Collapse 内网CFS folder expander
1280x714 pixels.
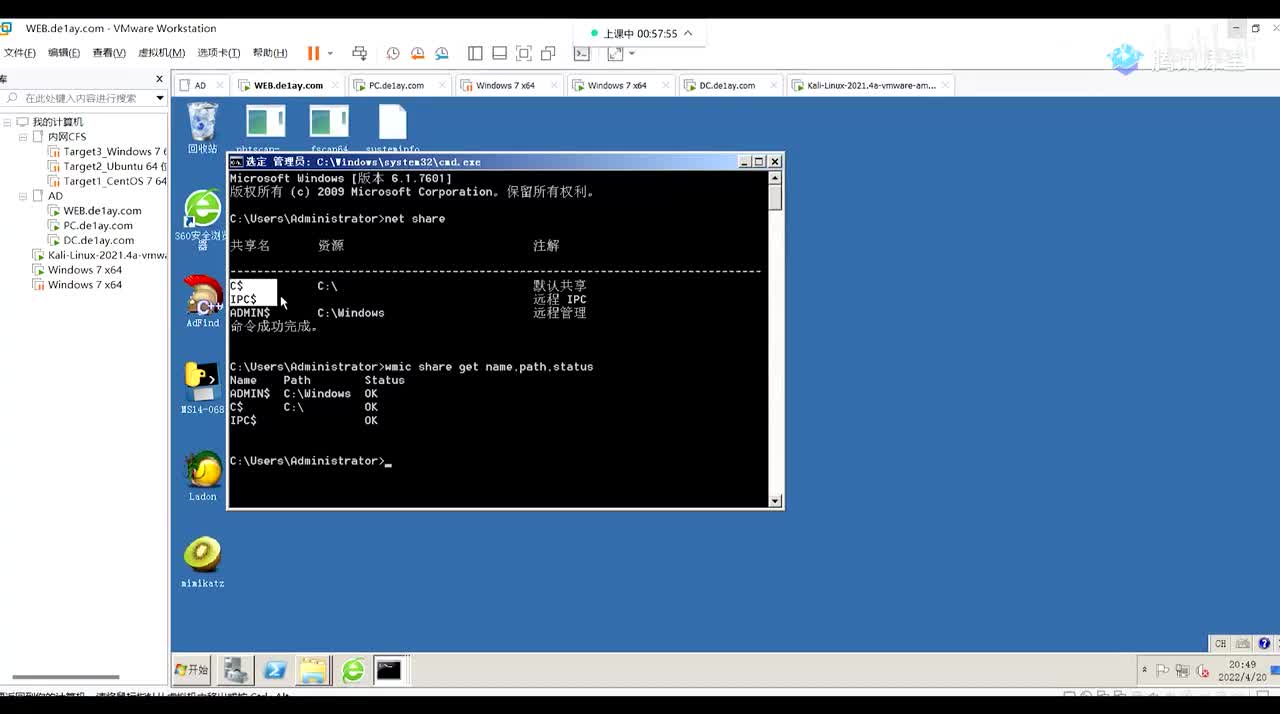(23, 137)
